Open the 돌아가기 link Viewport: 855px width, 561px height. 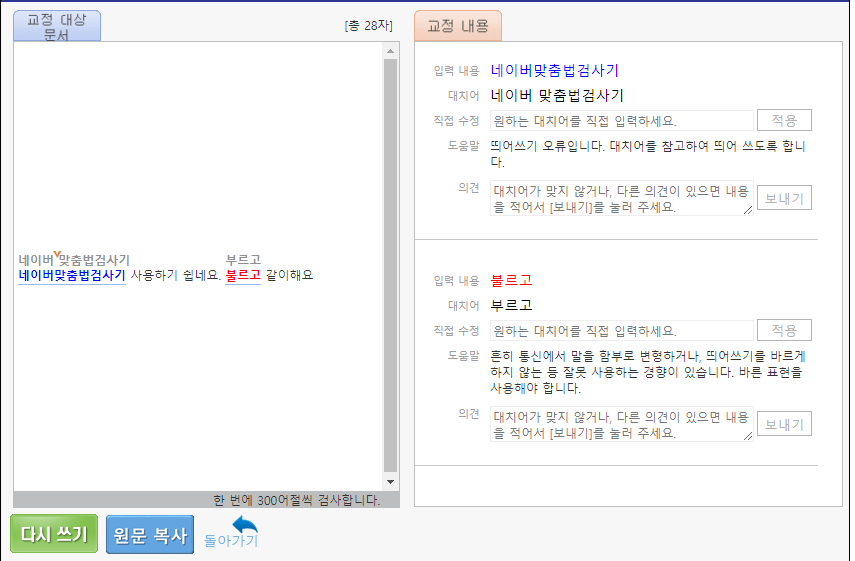click(x=231, y=540)
